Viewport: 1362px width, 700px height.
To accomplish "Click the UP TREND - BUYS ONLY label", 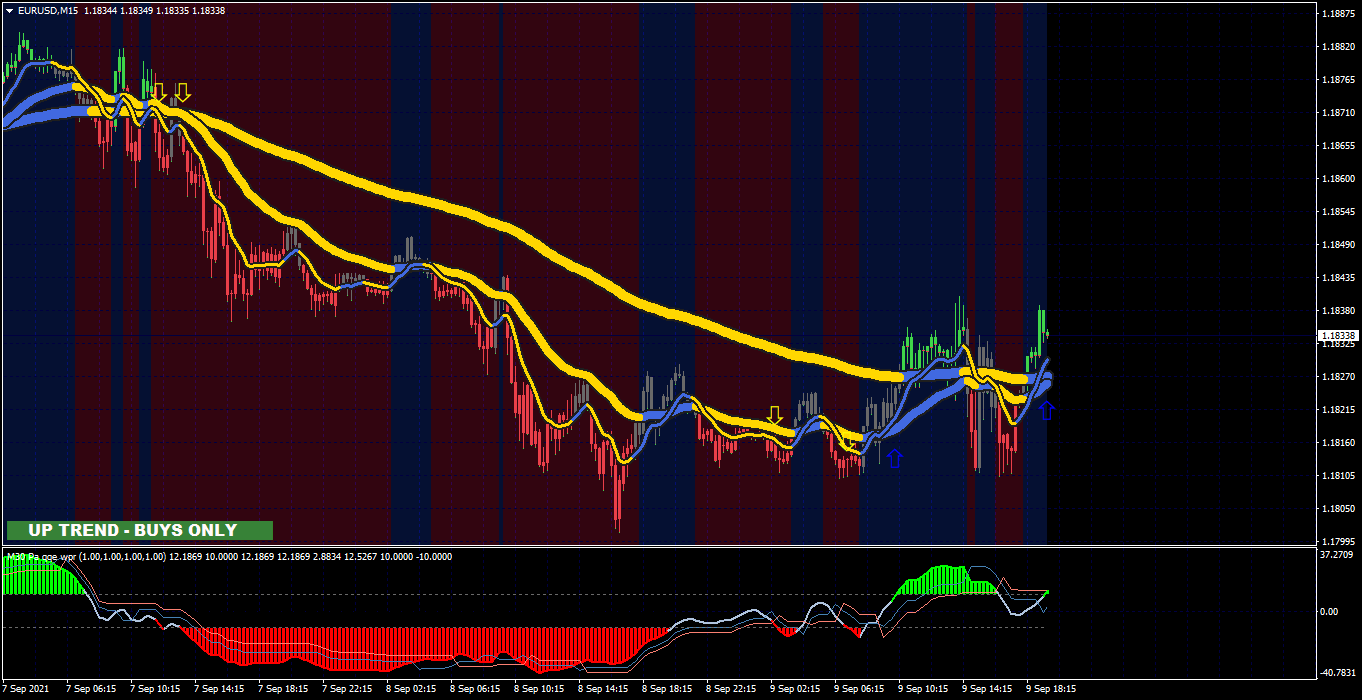I will (x=139, y=530).
